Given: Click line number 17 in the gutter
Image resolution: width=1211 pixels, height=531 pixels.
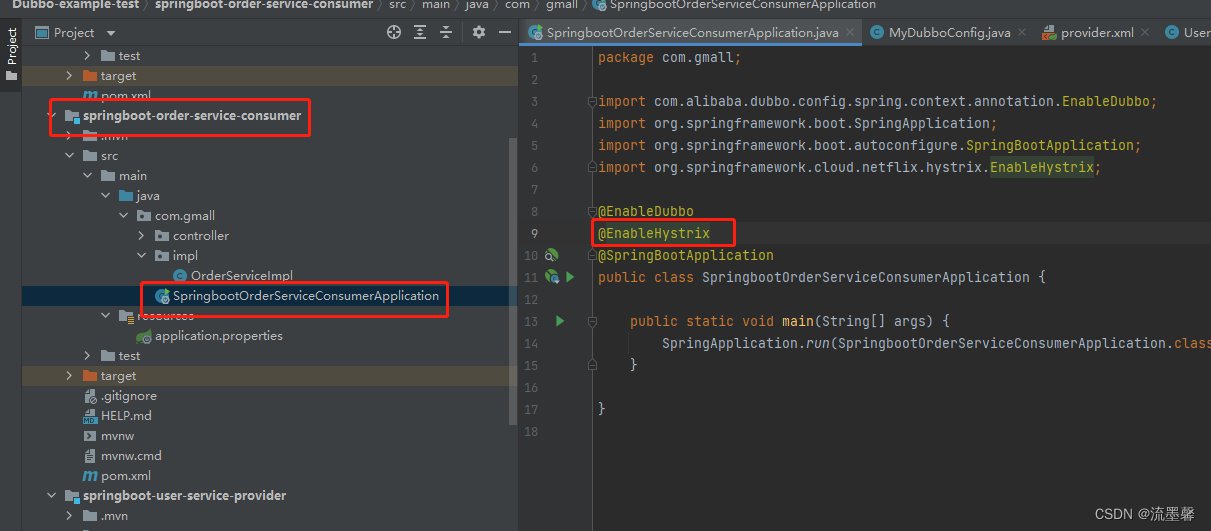Looking at the screenshot, I should click(530, 409).
